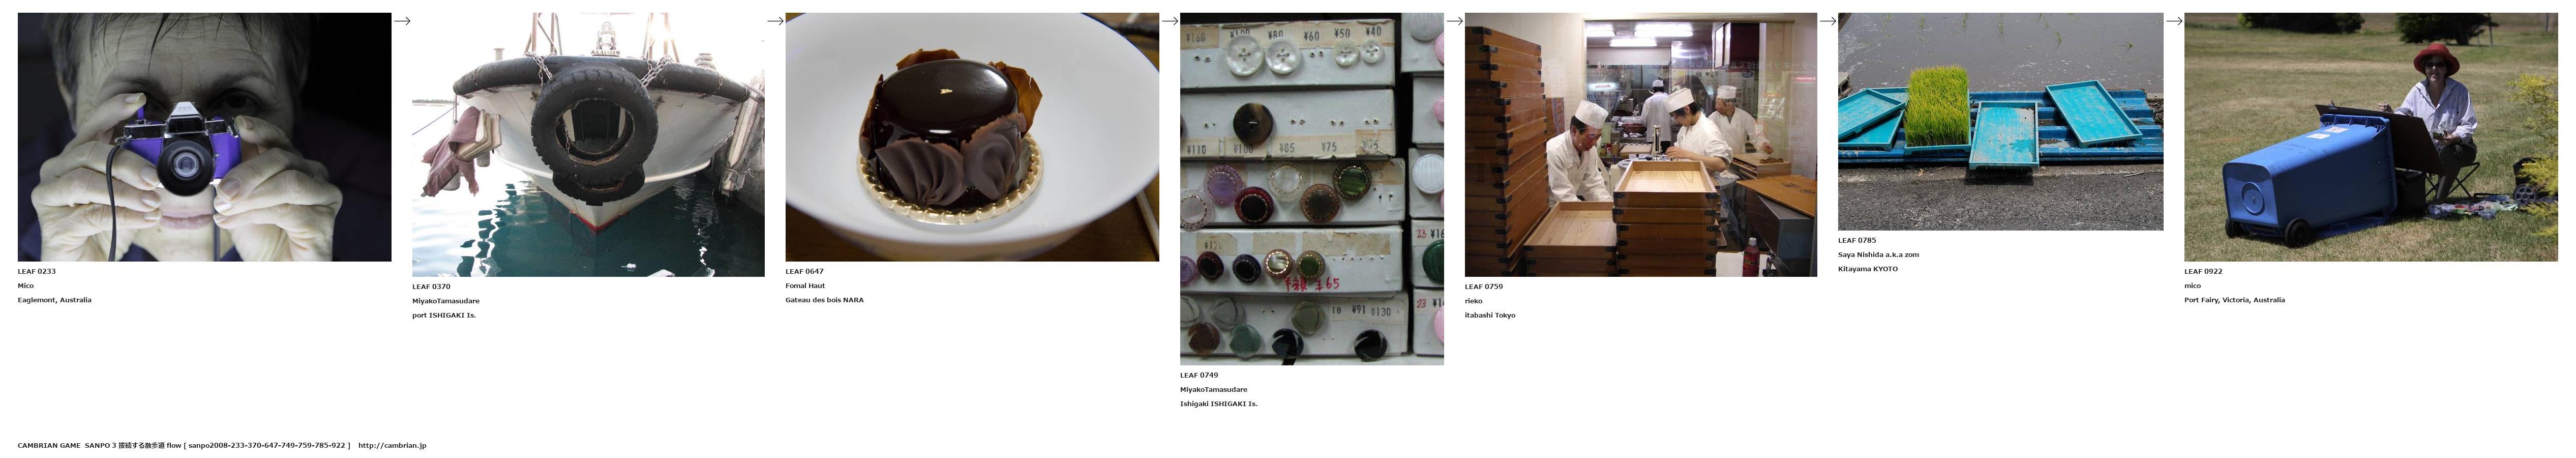Screen dimensions: 2576x458
Task: Open the blue wheelie bin painter photo
Action: coord(2371,137)
